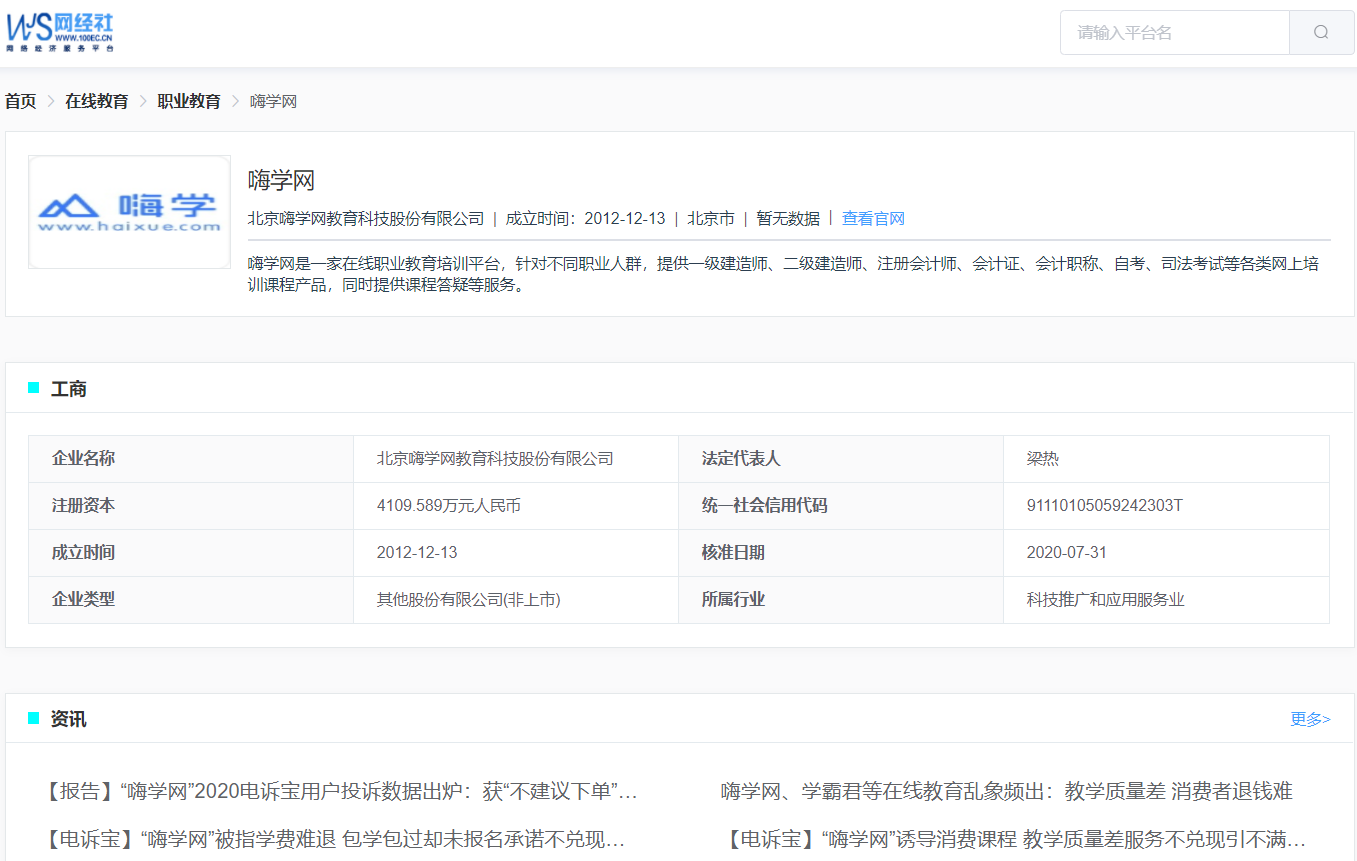Click the 2020-07-31 approval date value
The width and height of the screenshot is (1357, 861).
(1067, 553)
